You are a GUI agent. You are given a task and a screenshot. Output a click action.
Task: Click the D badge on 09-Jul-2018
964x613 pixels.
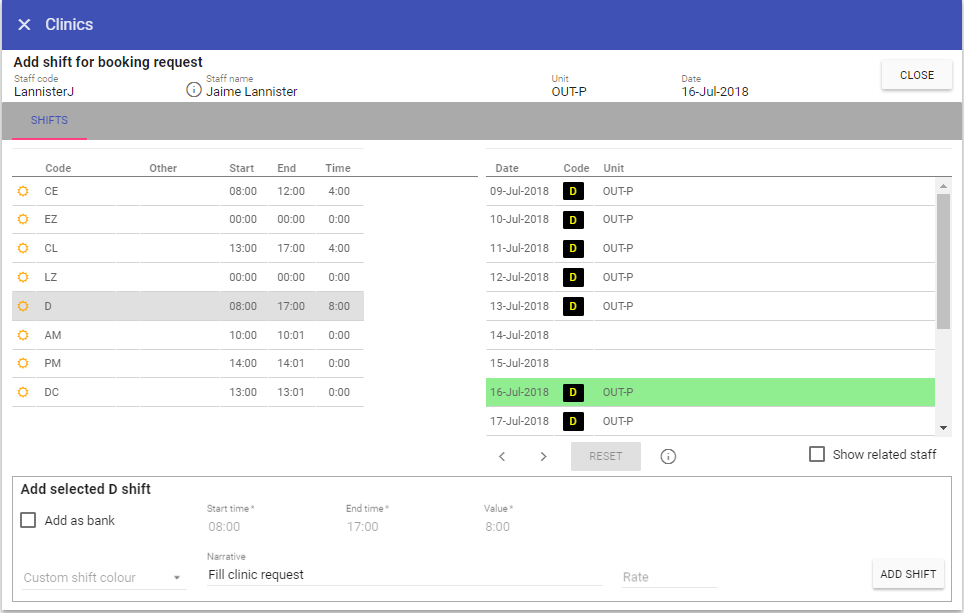point(573,191)
